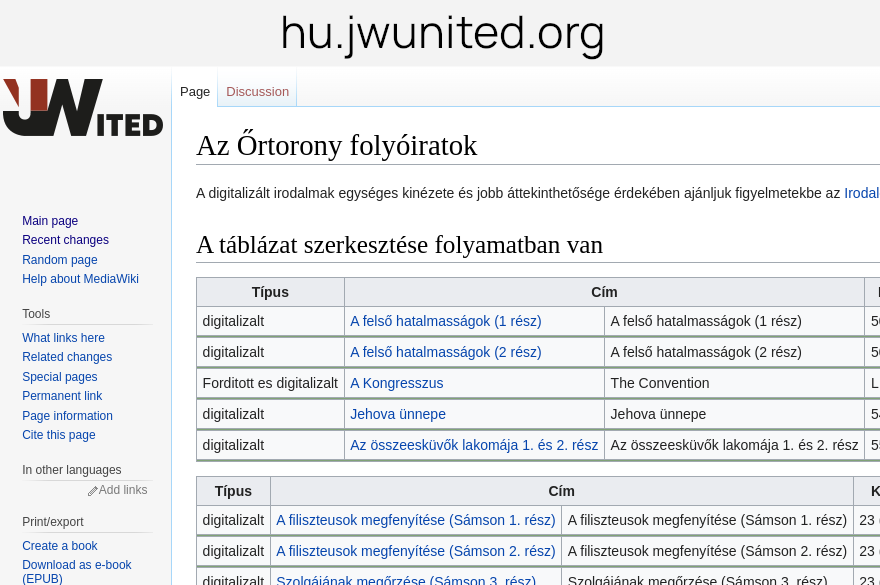Open the A Kongresszus link

(x=397, y=383)
